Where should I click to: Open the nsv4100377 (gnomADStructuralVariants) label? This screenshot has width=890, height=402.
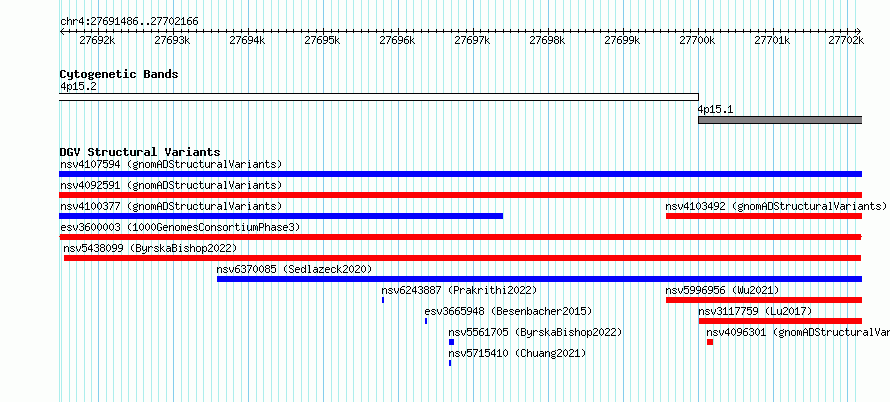[x=171, y=207]
